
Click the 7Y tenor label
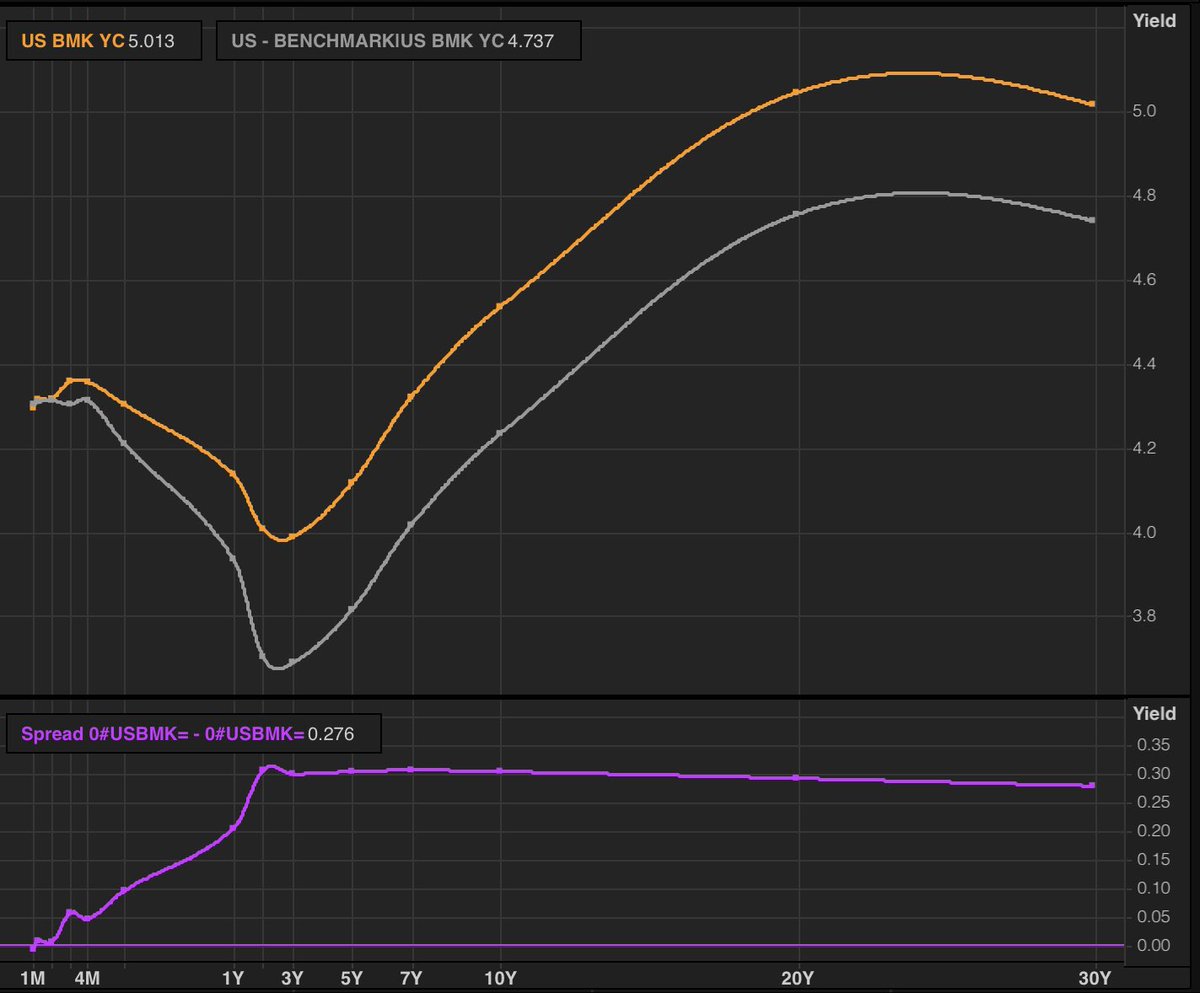click(x=410, y=978)
